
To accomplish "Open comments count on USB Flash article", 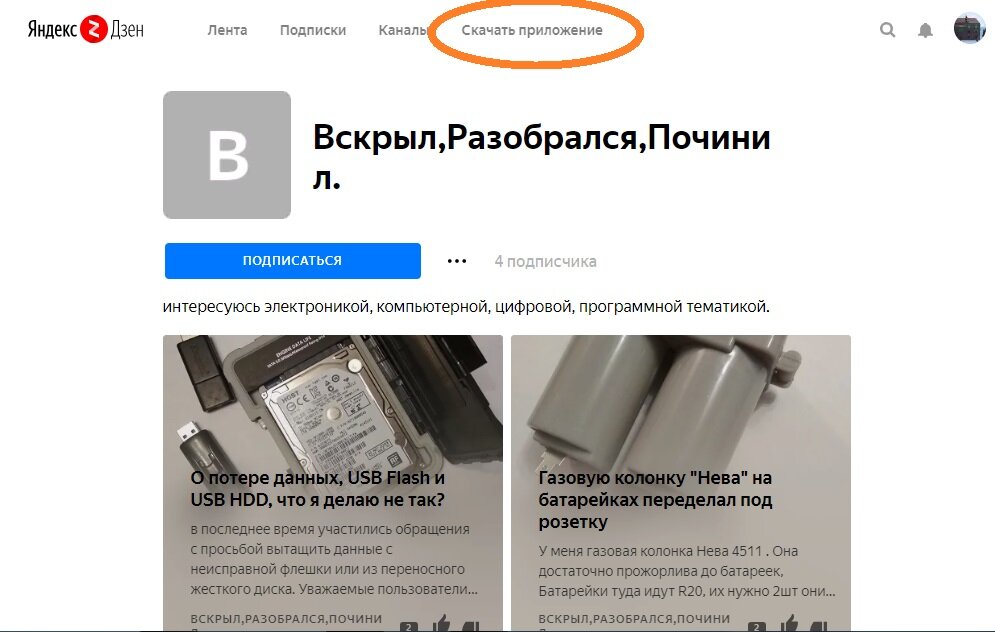I will pyautogui.click(x=409, y=627).
